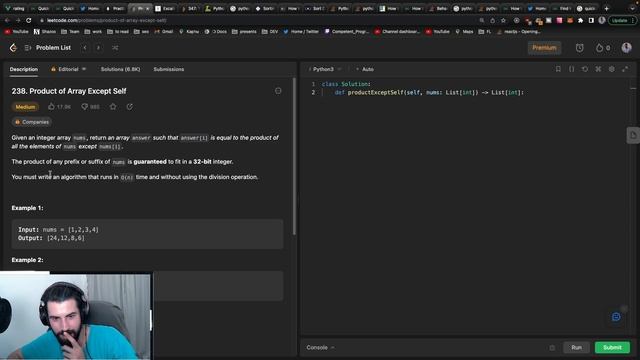The height and width of the screenshot is (360, 640).
Task: Click the LeetCode logo icon
Action: 13,48
